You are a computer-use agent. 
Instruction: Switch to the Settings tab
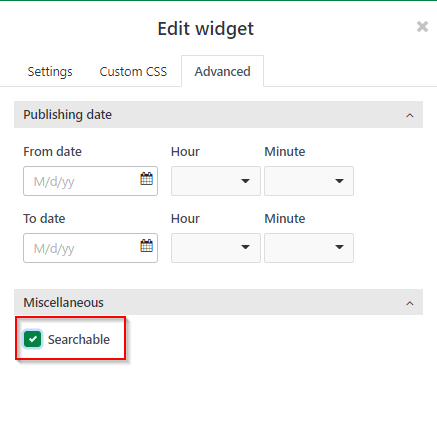pyautogui.click(x=50, y=72)
